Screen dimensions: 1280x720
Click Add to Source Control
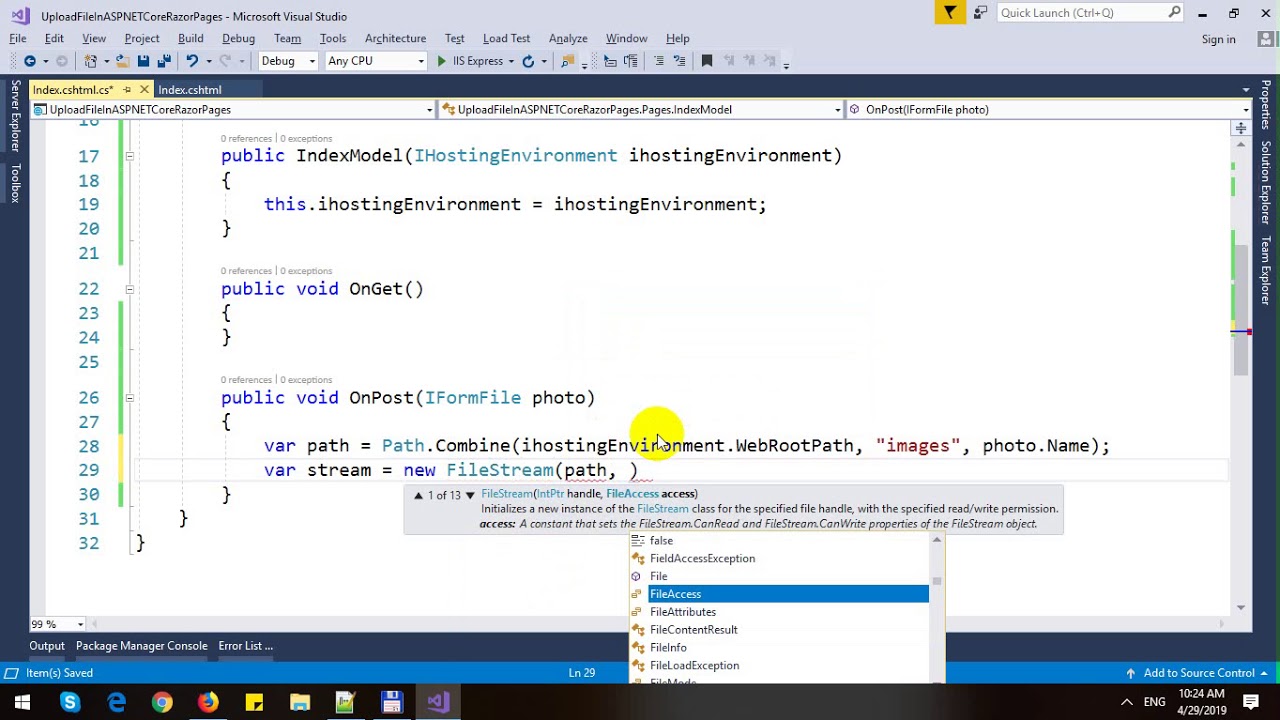(1199, 673)
